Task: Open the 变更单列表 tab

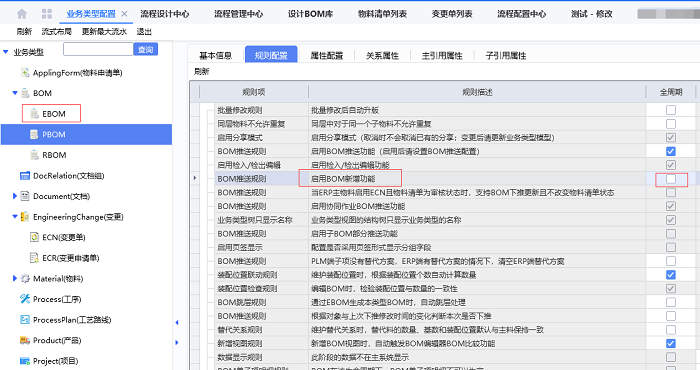Action: [x=452, y=14]
